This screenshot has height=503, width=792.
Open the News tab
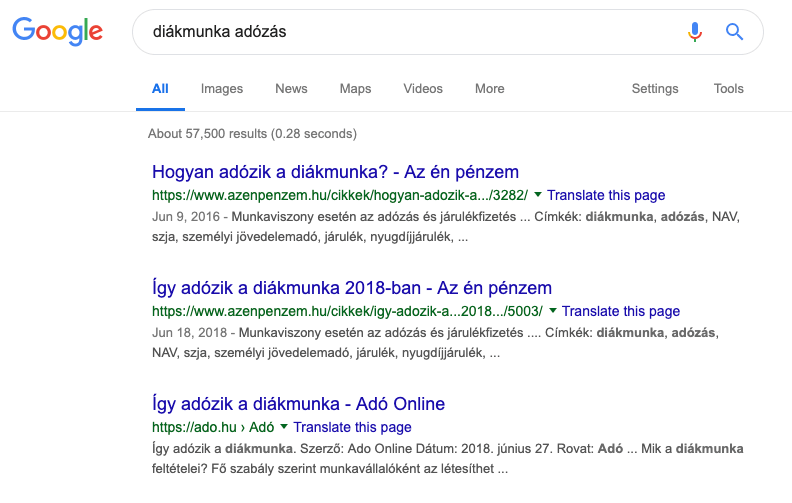pyautogui.click(x=291, y=89)
